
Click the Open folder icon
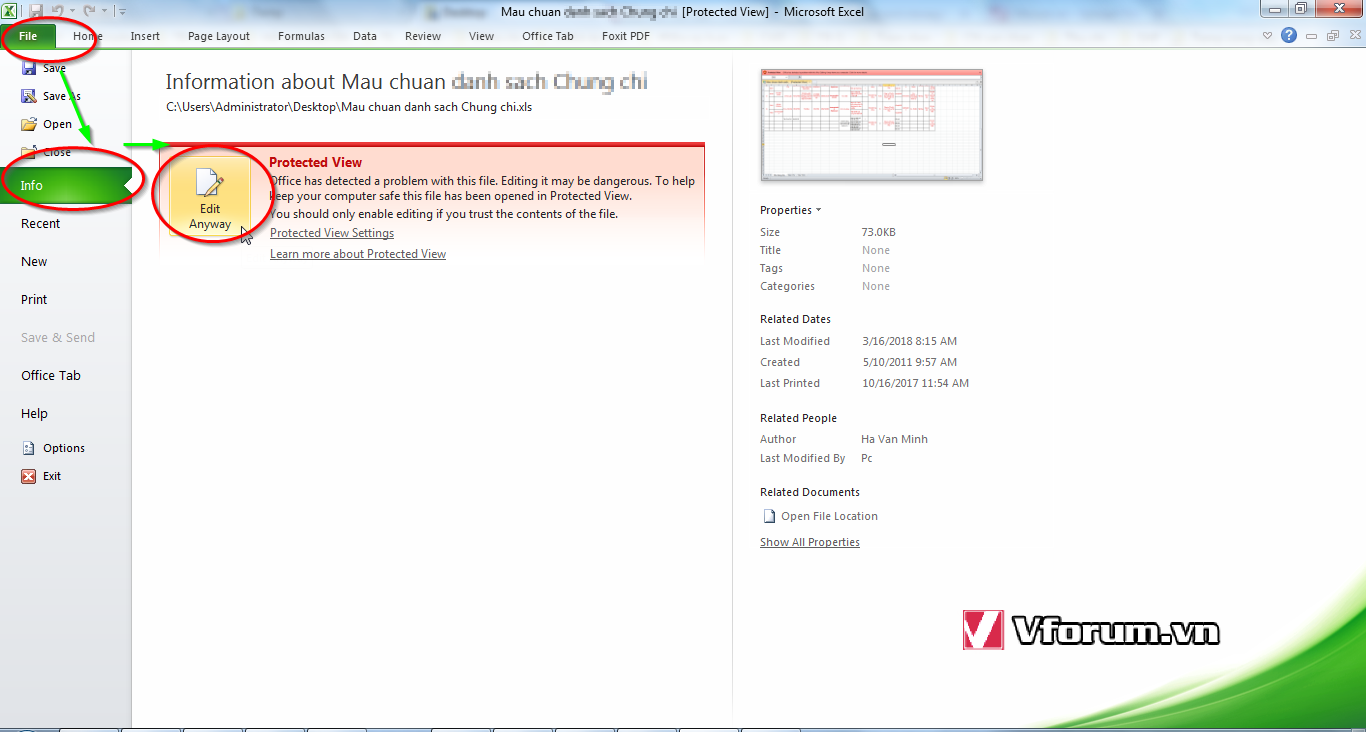[x=29, y=124]
